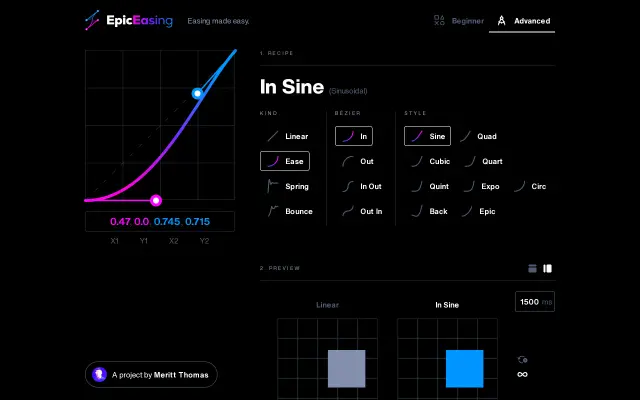Click the Bounce curve icon
640x400 pixels.
[273, 211]
